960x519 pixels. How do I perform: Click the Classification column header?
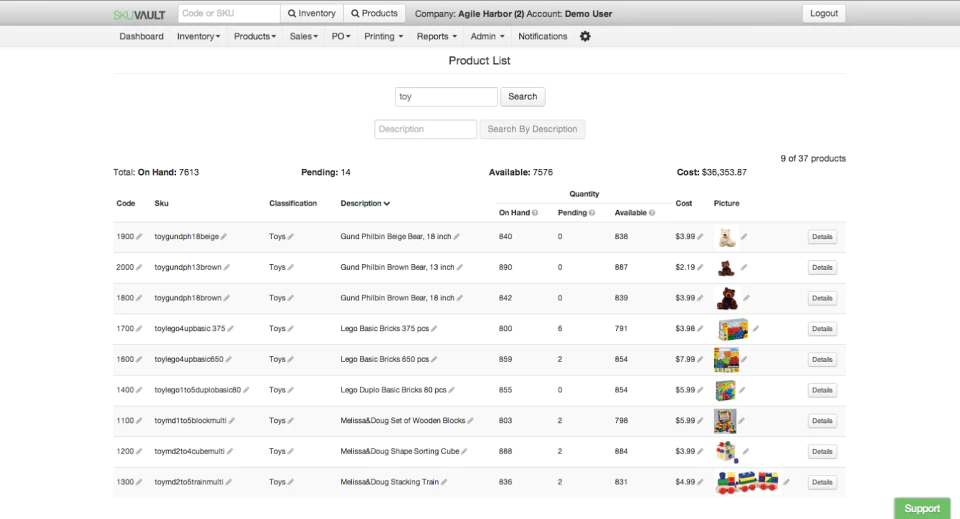click(293, 203)
